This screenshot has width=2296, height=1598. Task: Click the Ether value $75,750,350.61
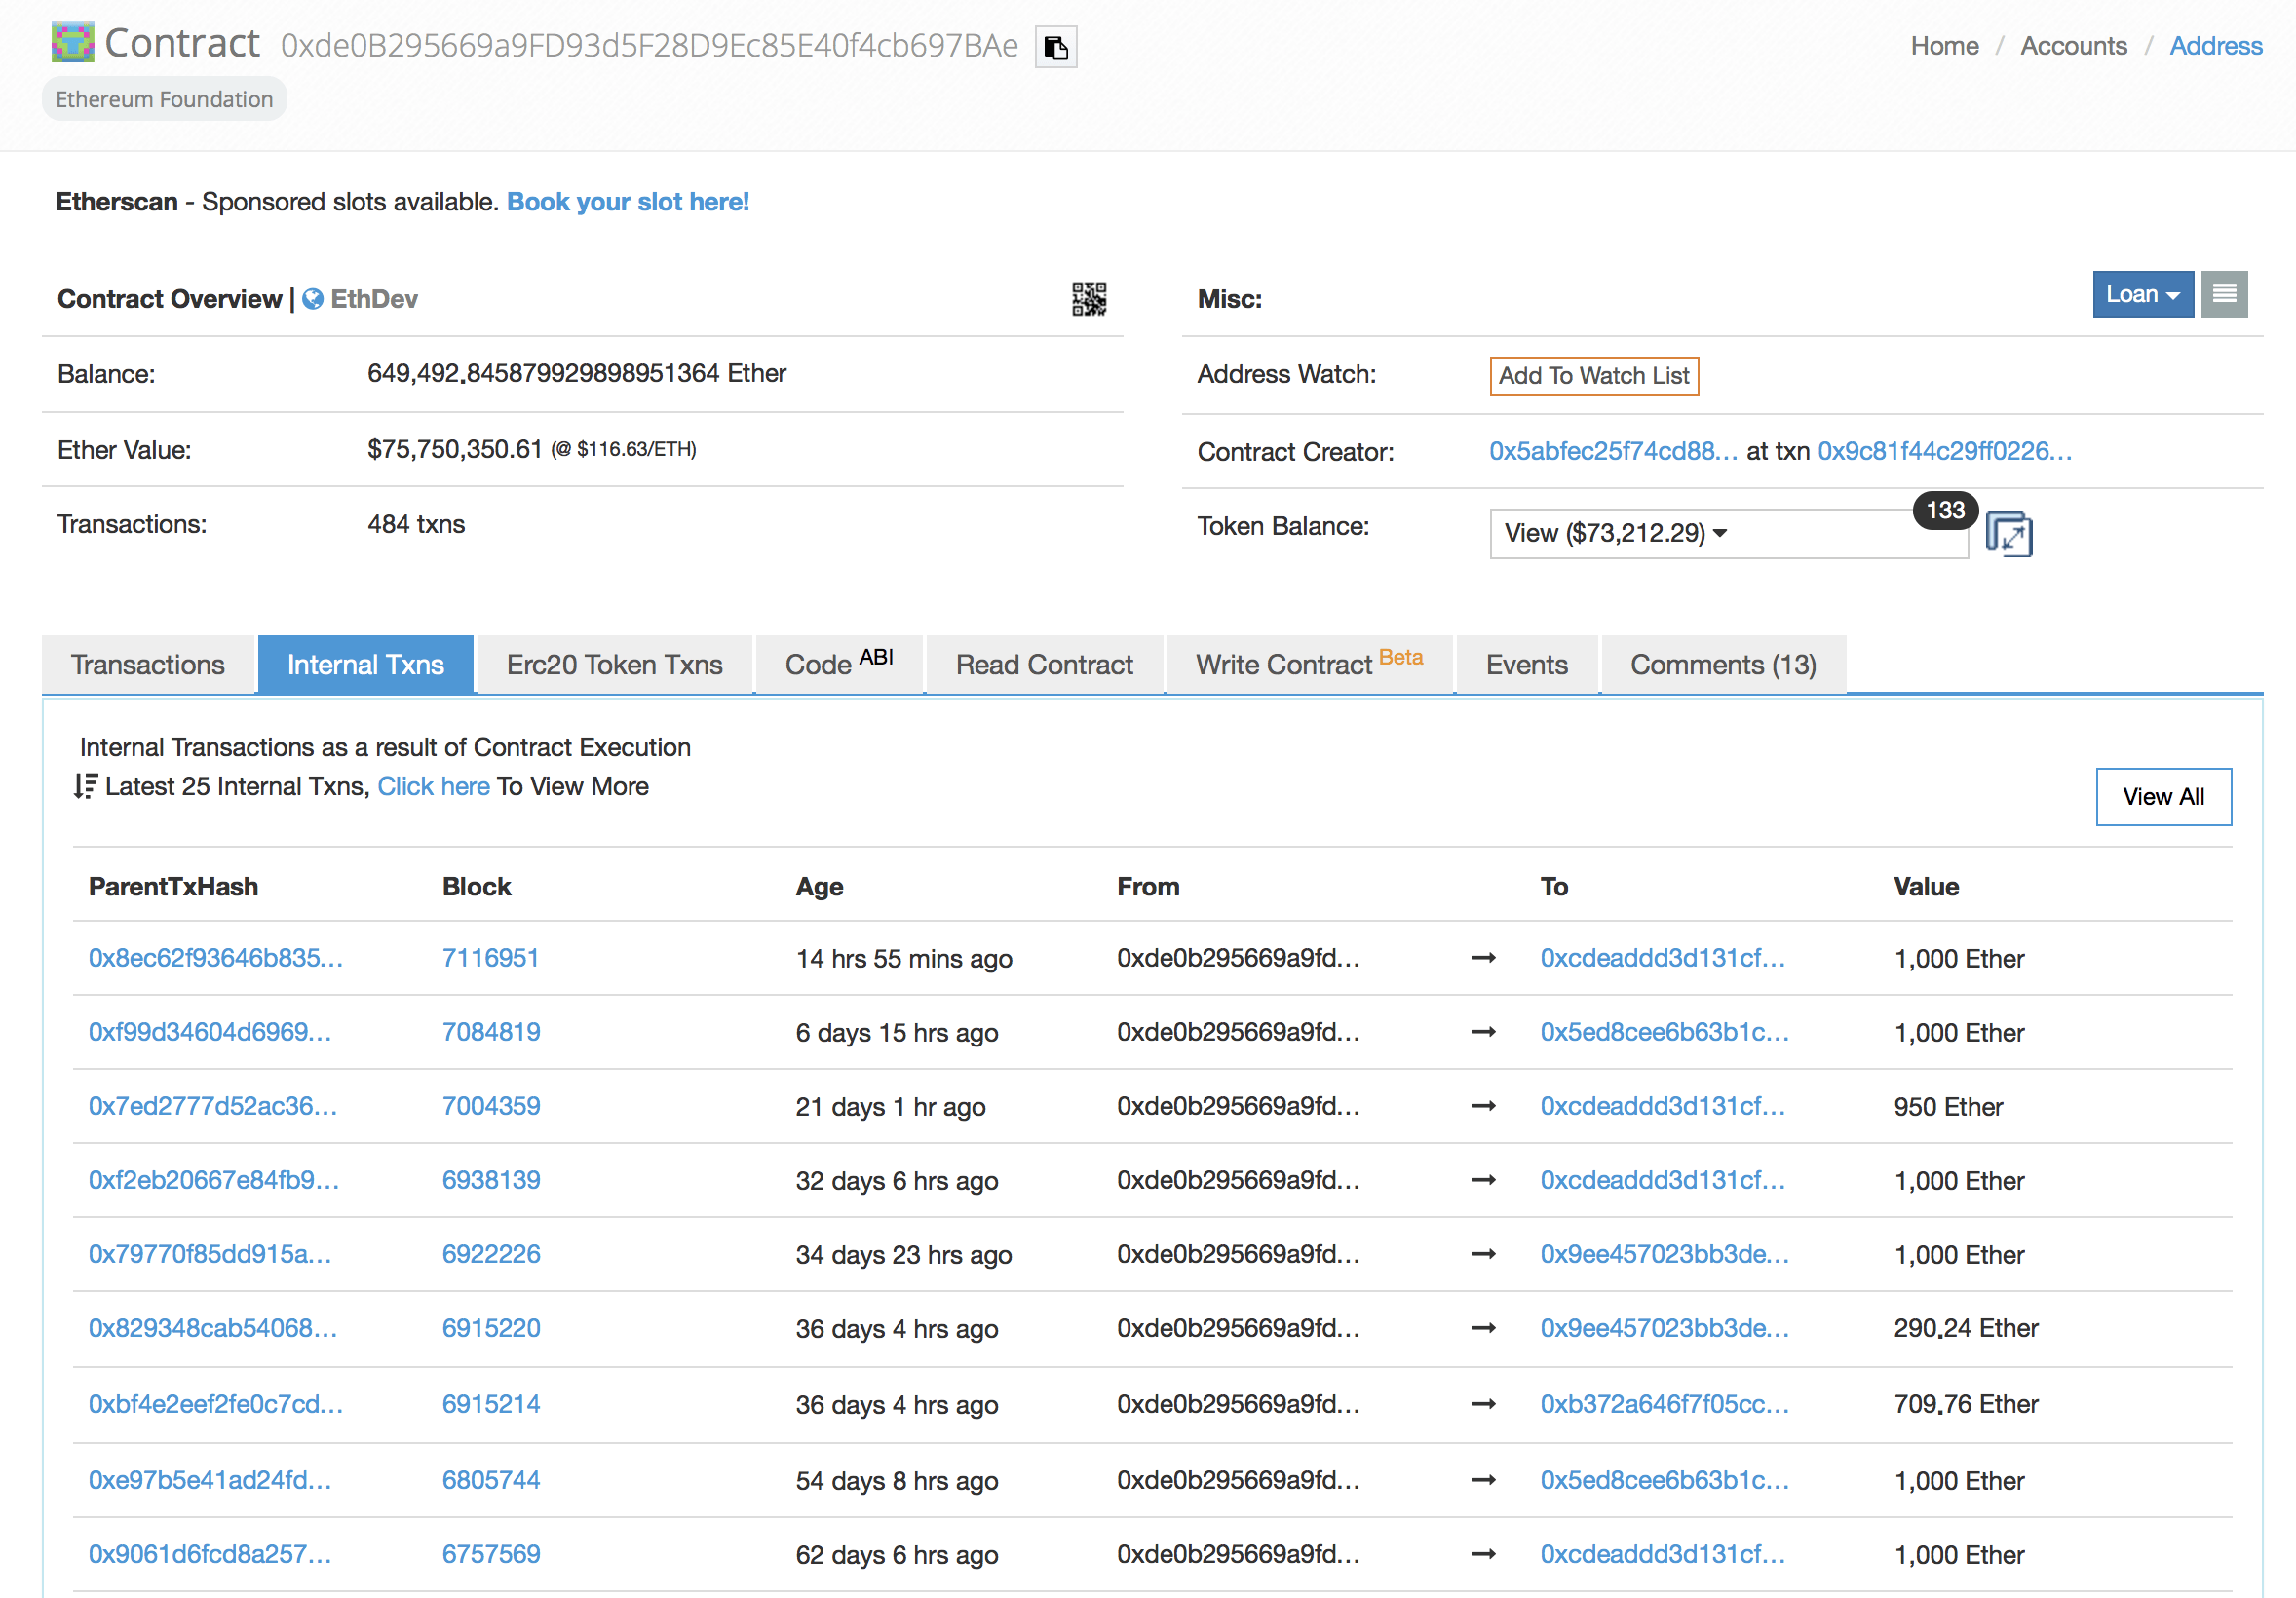coord(454,449)
